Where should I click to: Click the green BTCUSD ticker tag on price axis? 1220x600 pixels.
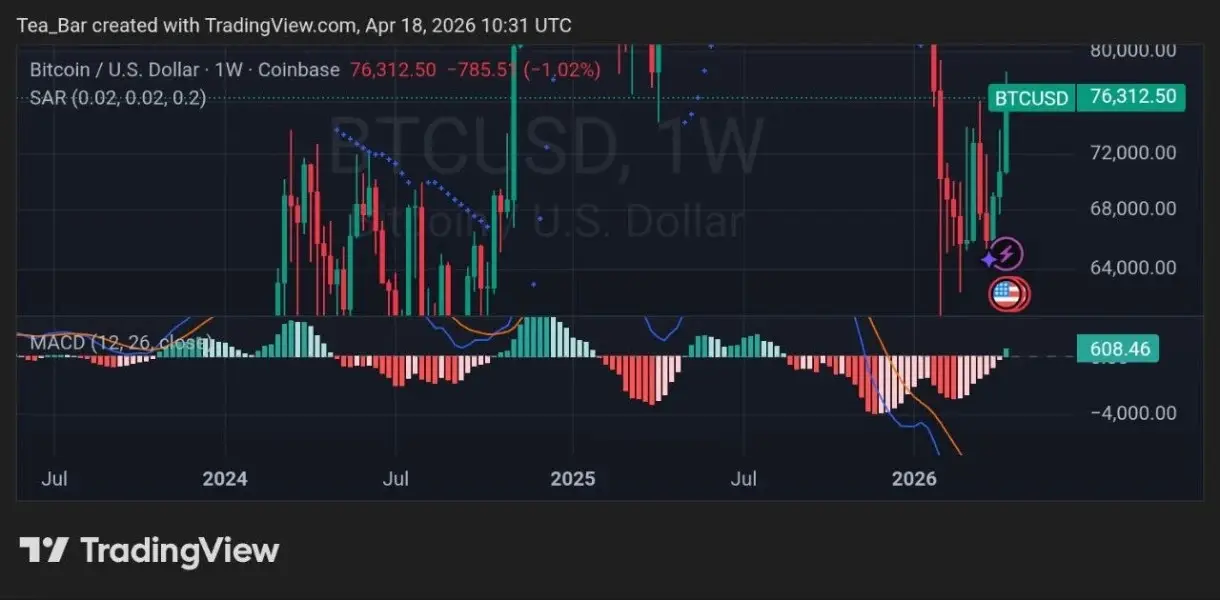(x=1031, y=98)
